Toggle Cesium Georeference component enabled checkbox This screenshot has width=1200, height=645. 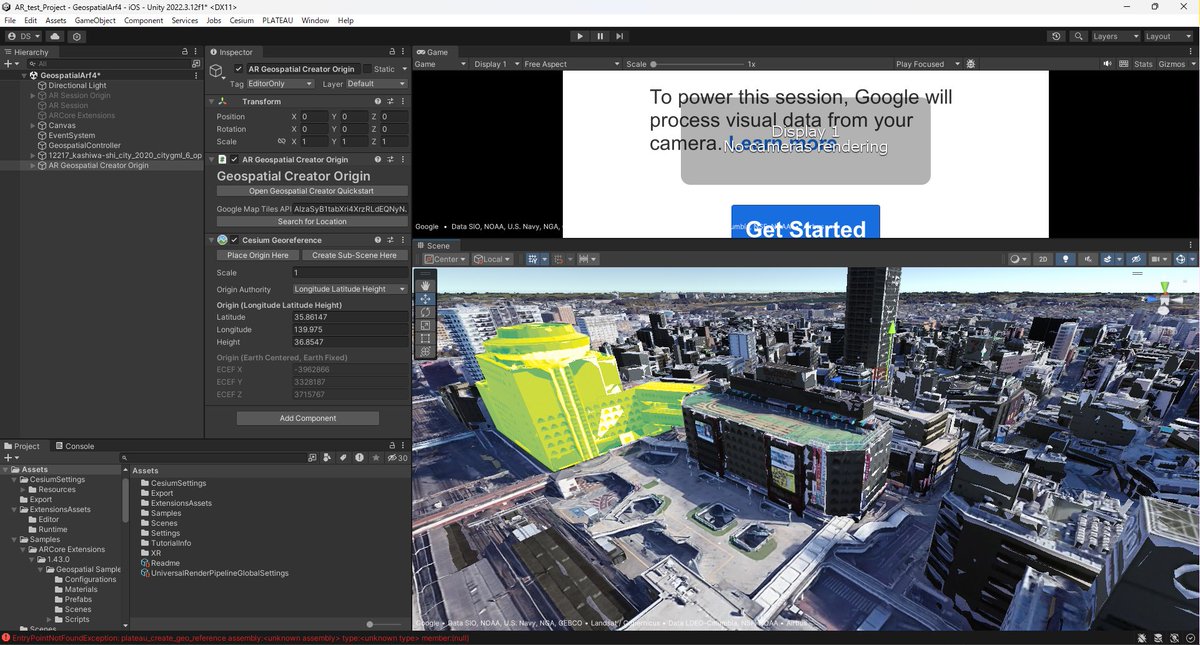click(235, 240)
